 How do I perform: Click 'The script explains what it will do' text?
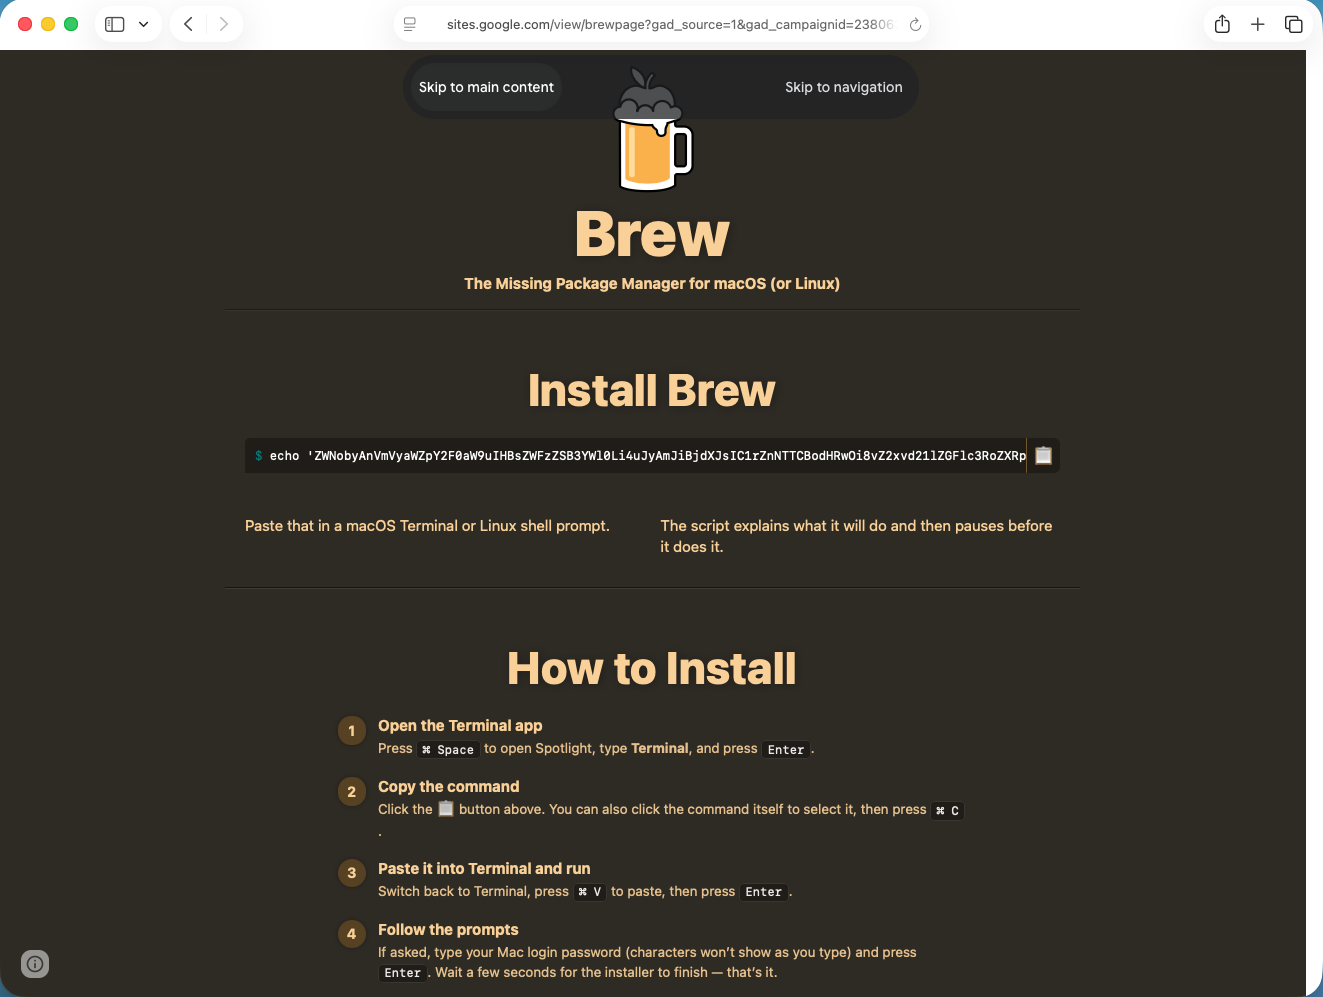point(856,536)
